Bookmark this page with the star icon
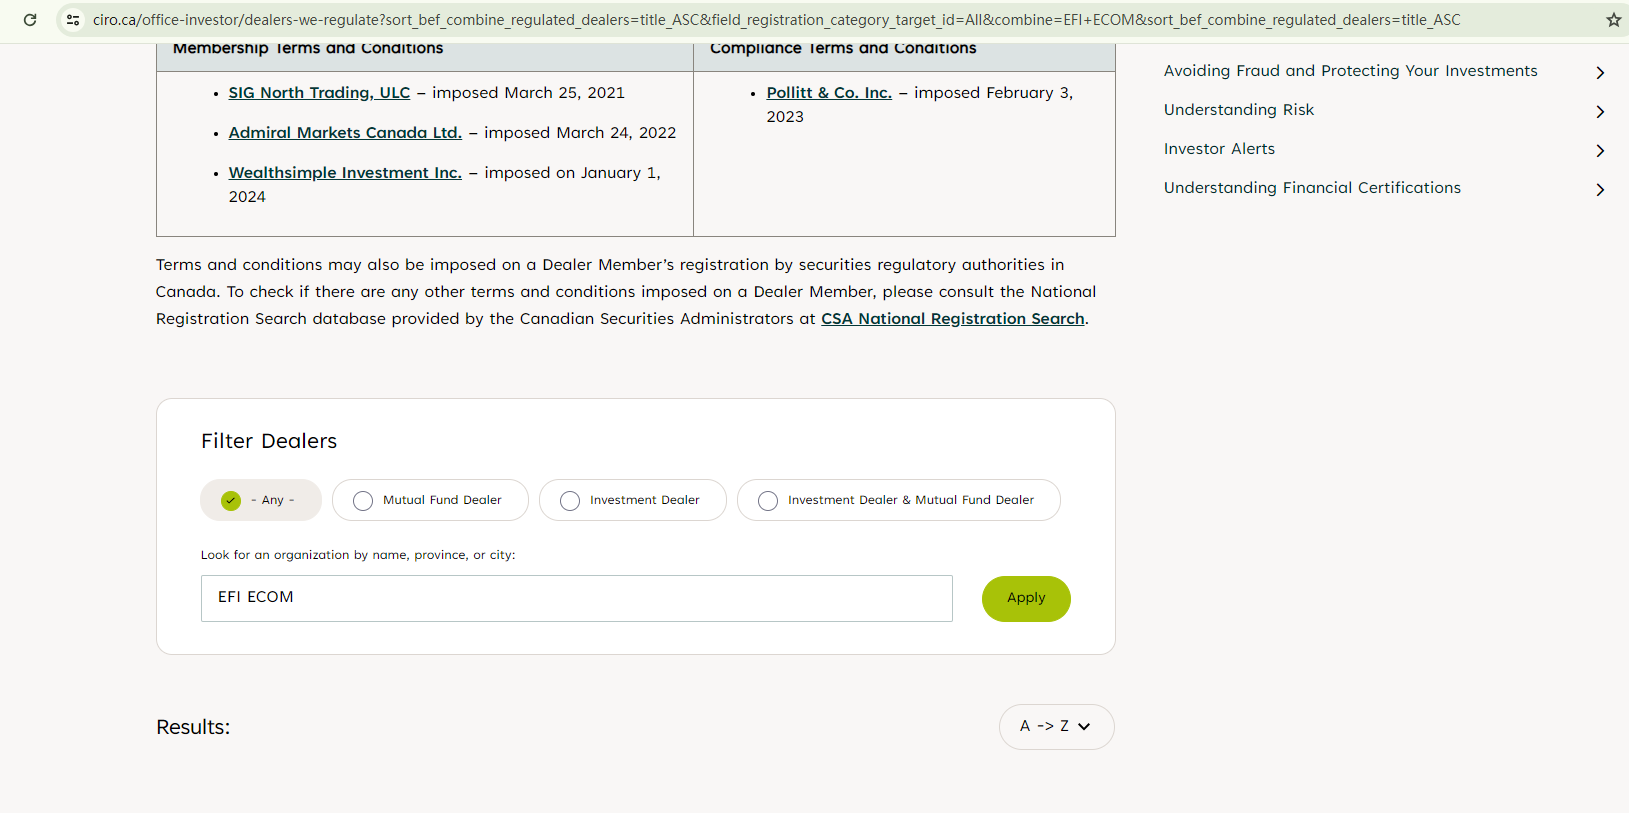 (1613, 20)
